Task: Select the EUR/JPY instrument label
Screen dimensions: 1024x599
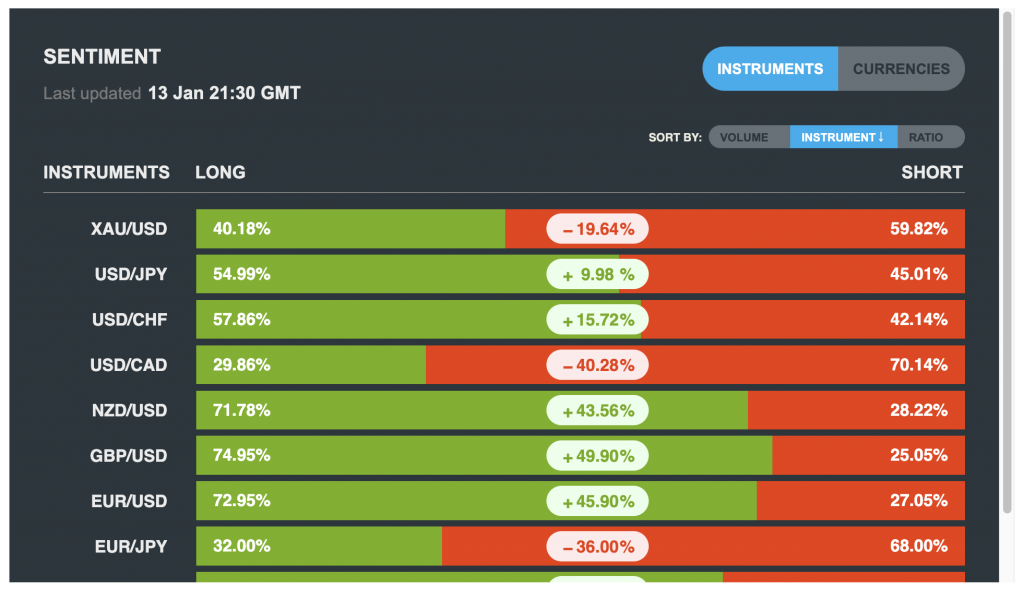Action: tap(131, 547)
